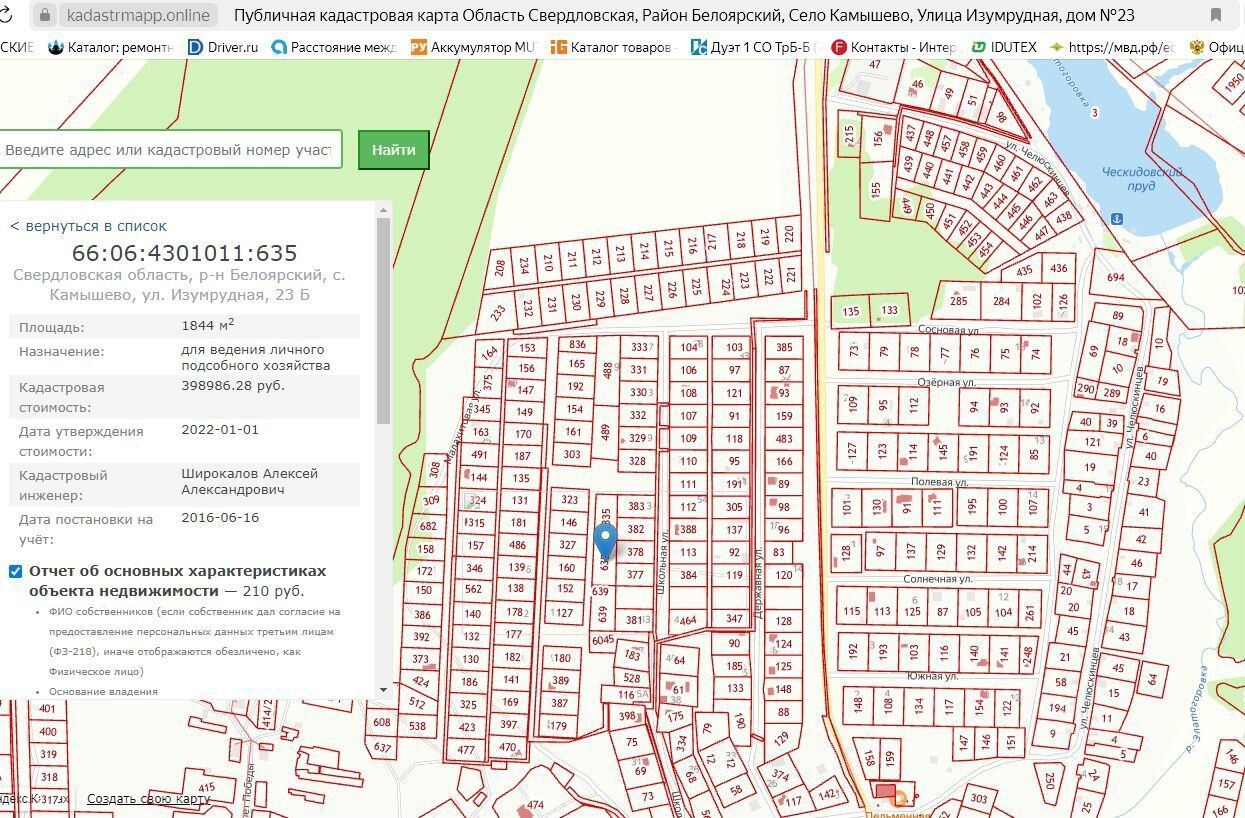Screen dimensions: 1245x818
Task: Click the lock icon beside kadastrmapp.online
Action: coord(44,15)
